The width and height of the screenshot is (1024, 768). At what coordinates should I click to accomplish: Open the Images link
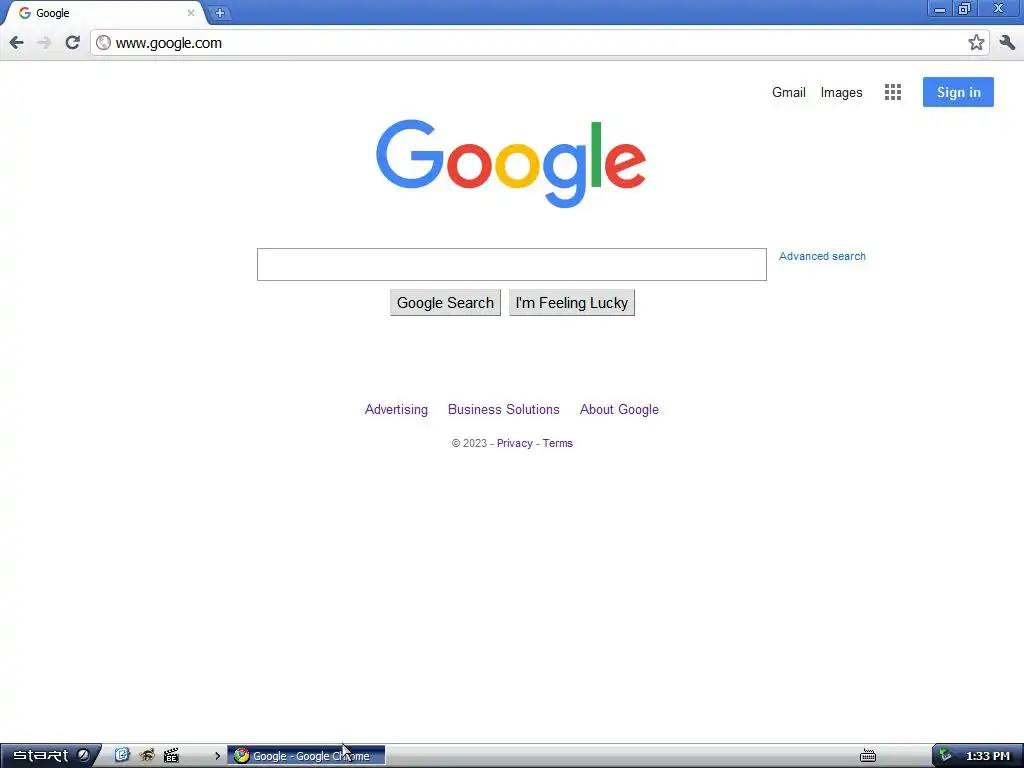pyautogui.click(x=841, y=93)
